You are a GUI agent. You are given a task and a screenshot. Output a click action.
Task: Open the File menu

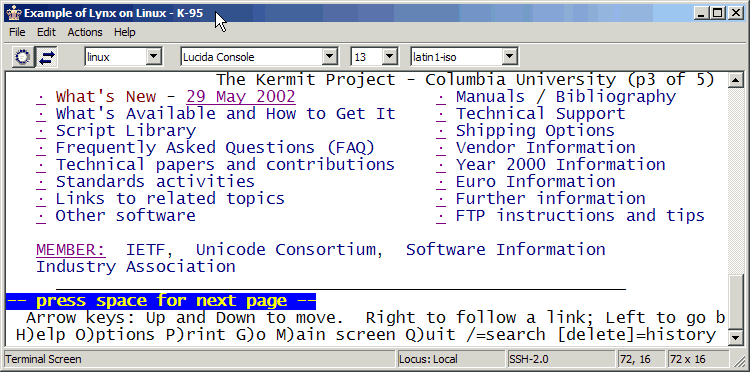click(17, 32)
